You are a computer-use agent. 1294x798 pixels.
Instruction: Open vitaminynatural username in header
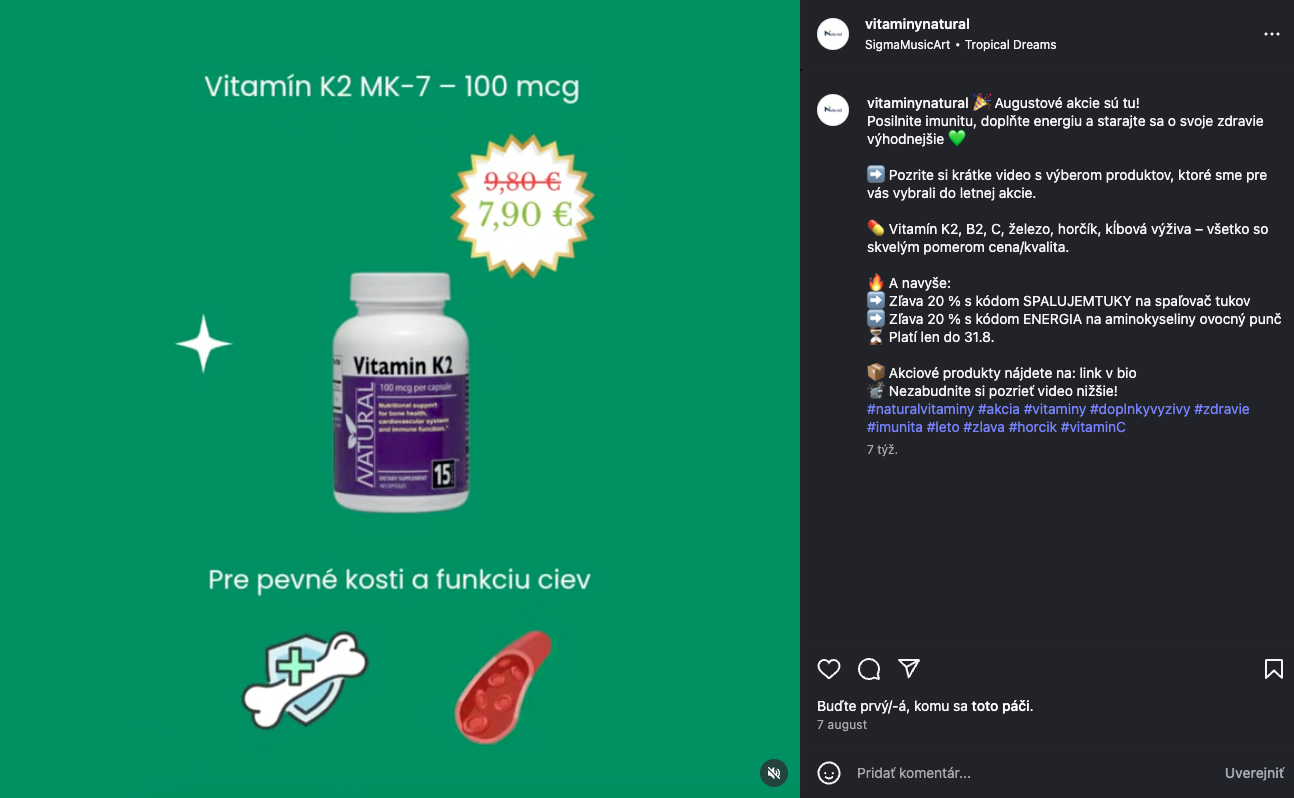[x=917, y=24]
